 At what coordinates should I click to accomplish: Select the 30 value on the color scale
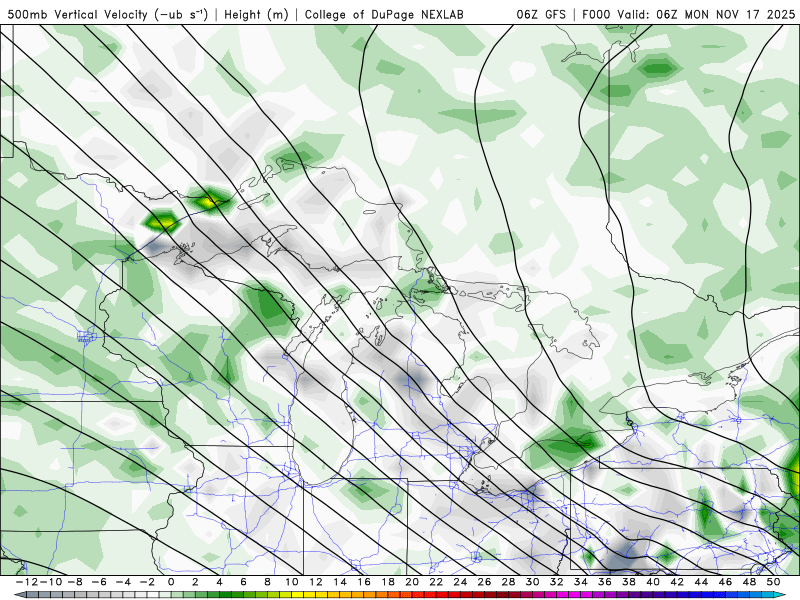point(533,582)
